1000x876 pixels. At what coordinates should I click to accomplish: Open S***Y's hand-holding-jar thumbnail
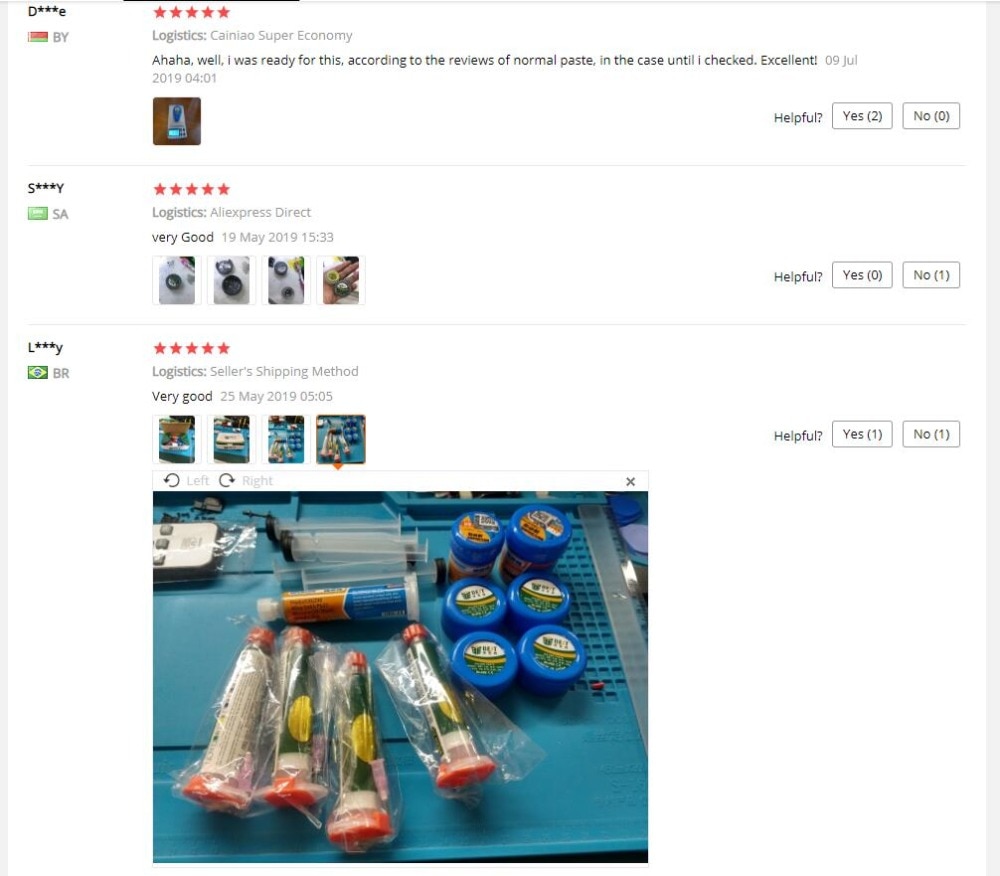coord(341,281)
